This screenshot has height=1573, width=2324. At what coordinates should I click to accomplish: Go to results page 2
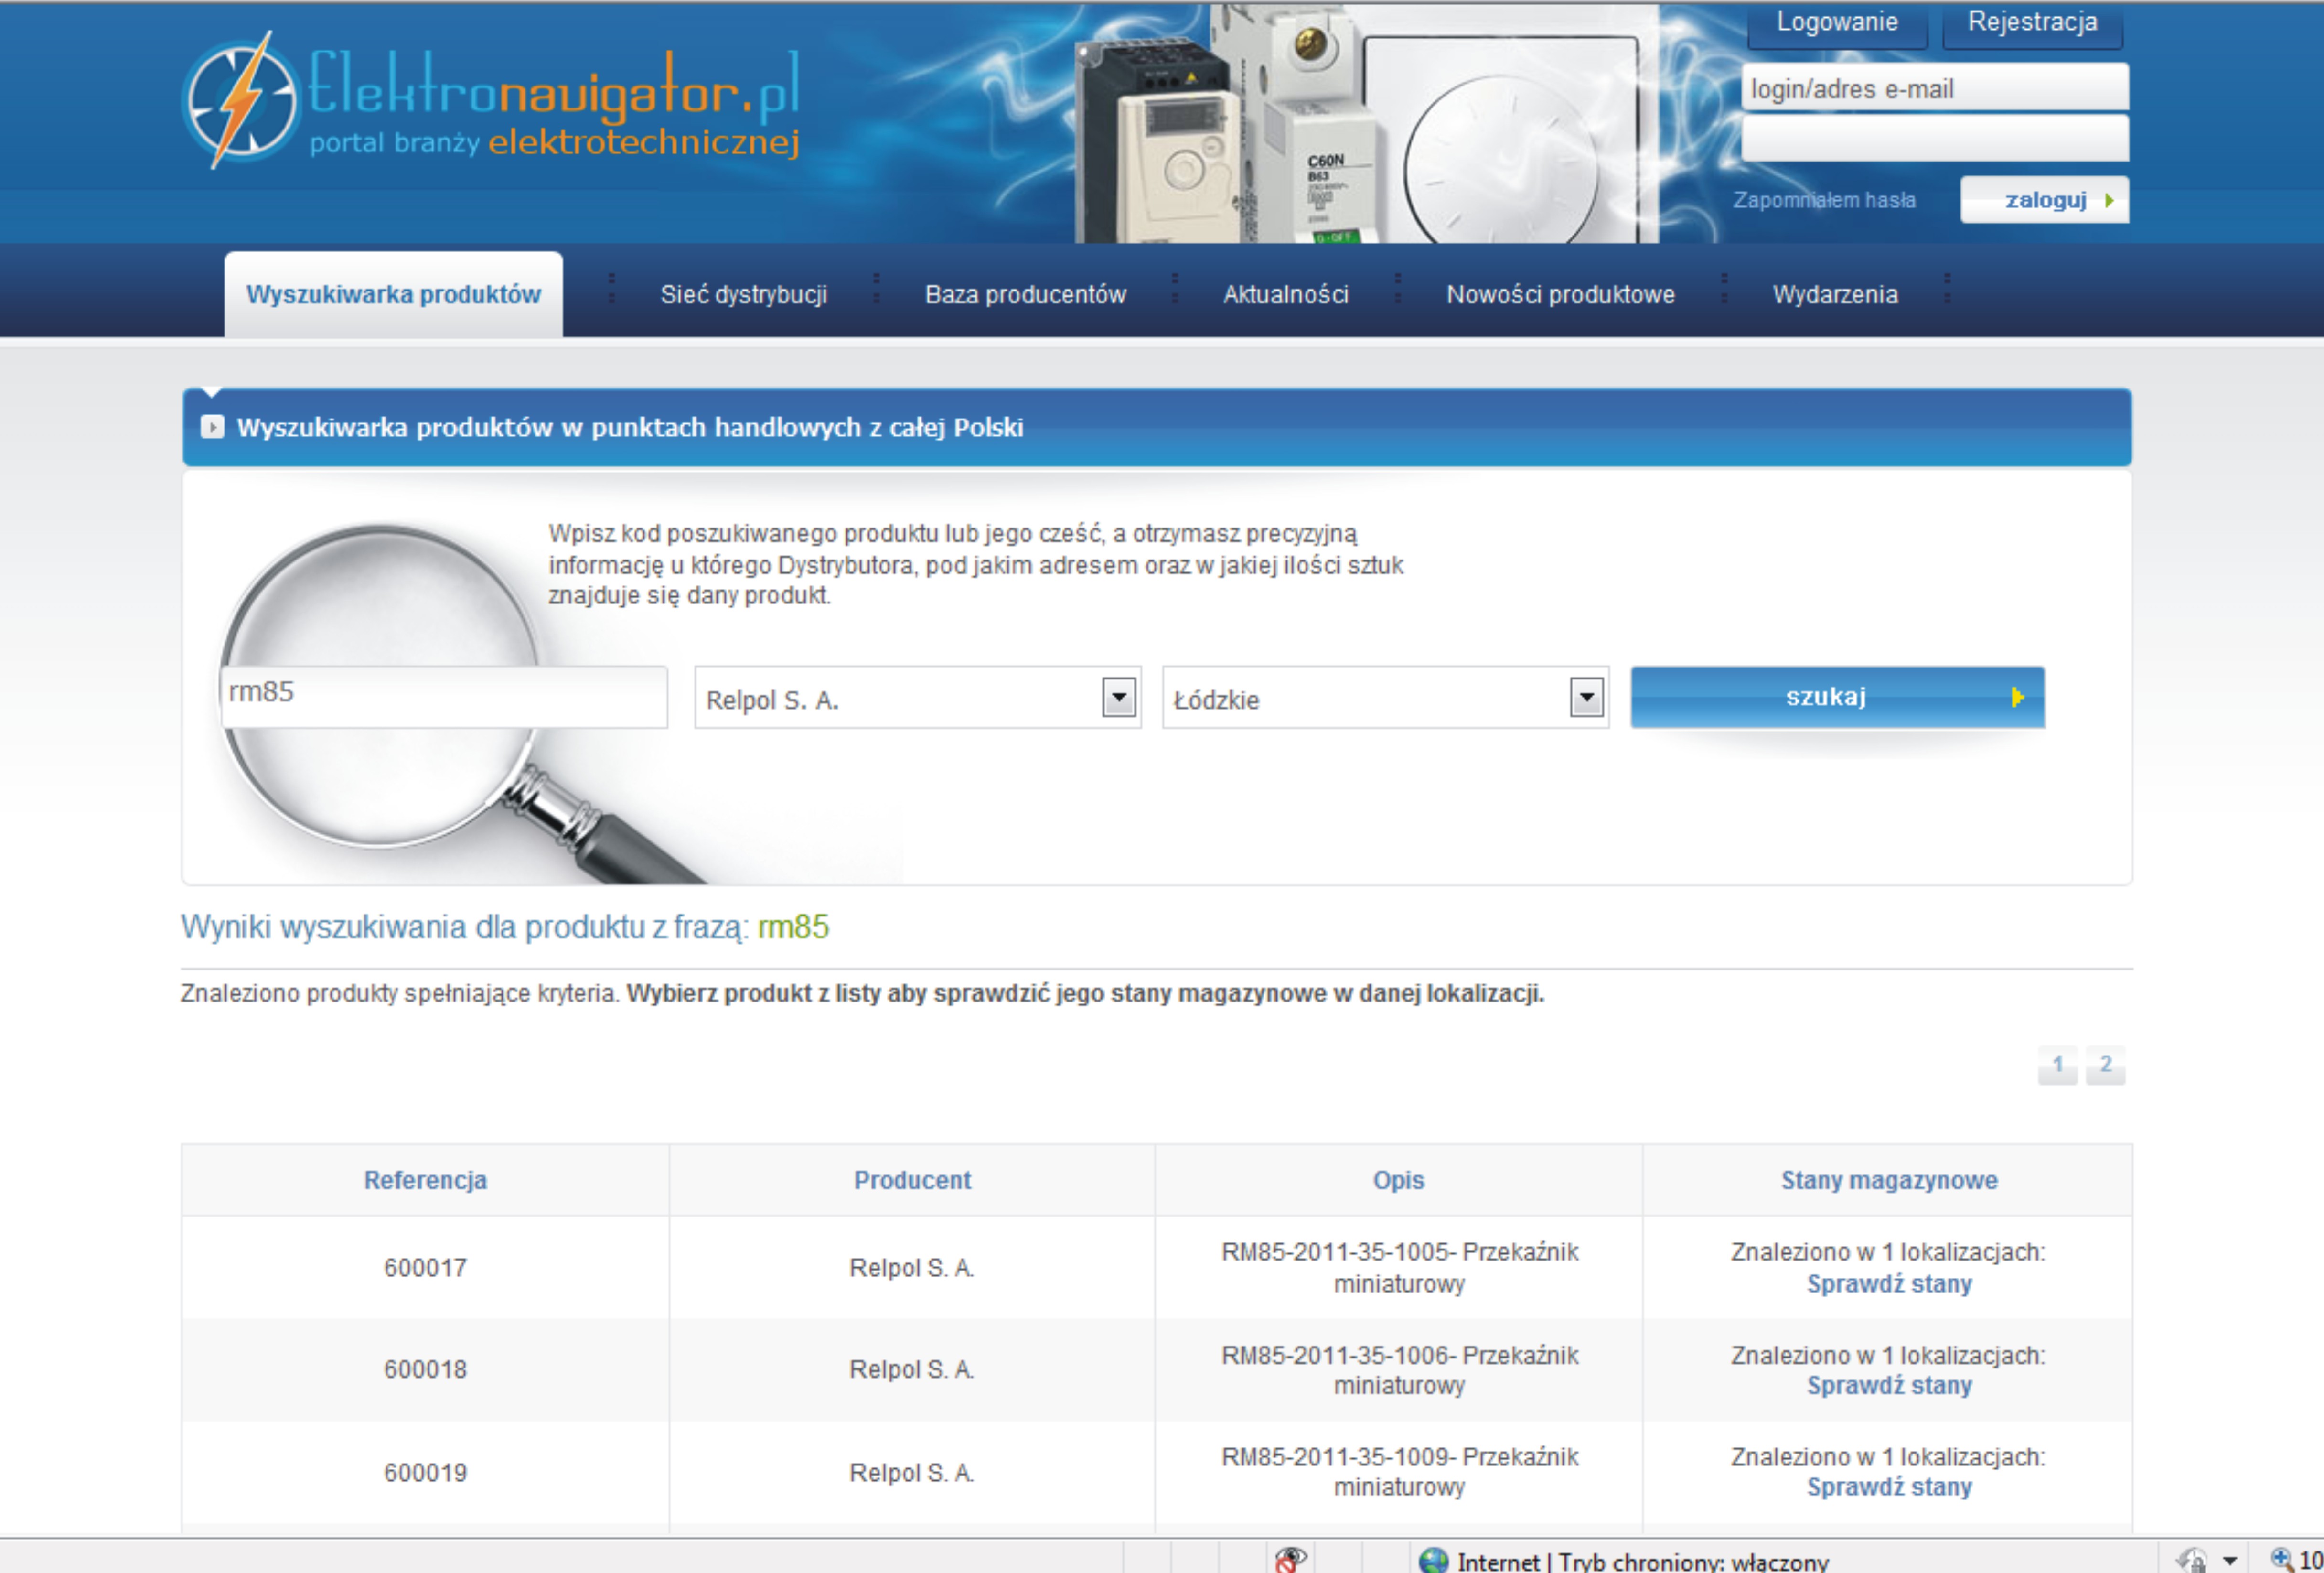tap(2105, 1064)
